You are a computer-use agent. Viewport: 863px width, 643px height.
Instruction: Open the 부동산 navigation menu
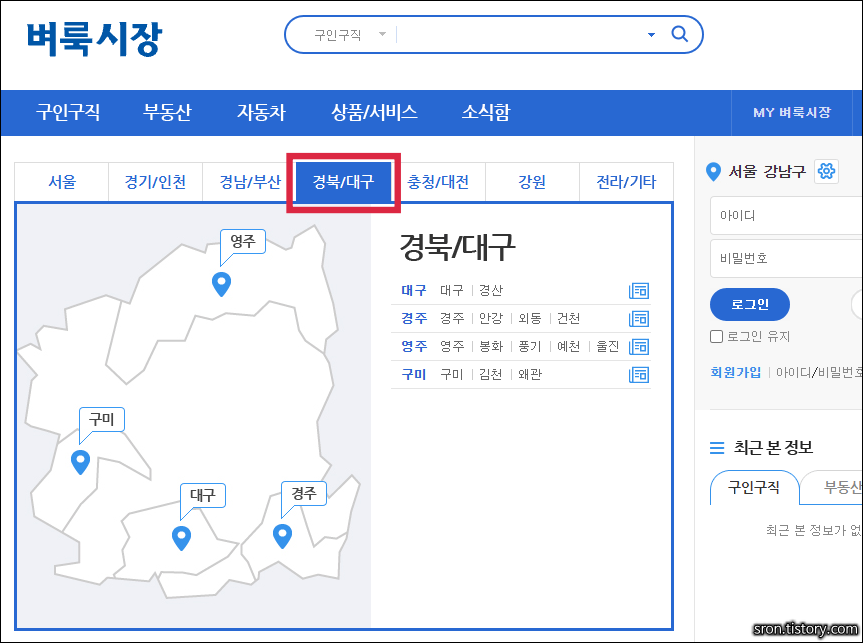(x=167, y=112)
